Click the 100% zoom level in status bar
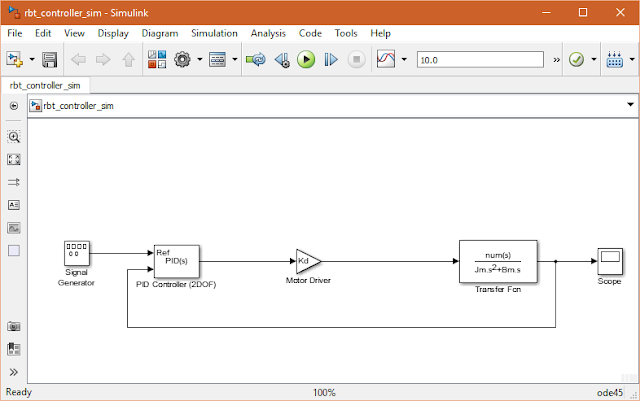Image resolution: width=640 pixels, height=401 pixels. click(x=324, y=392)
